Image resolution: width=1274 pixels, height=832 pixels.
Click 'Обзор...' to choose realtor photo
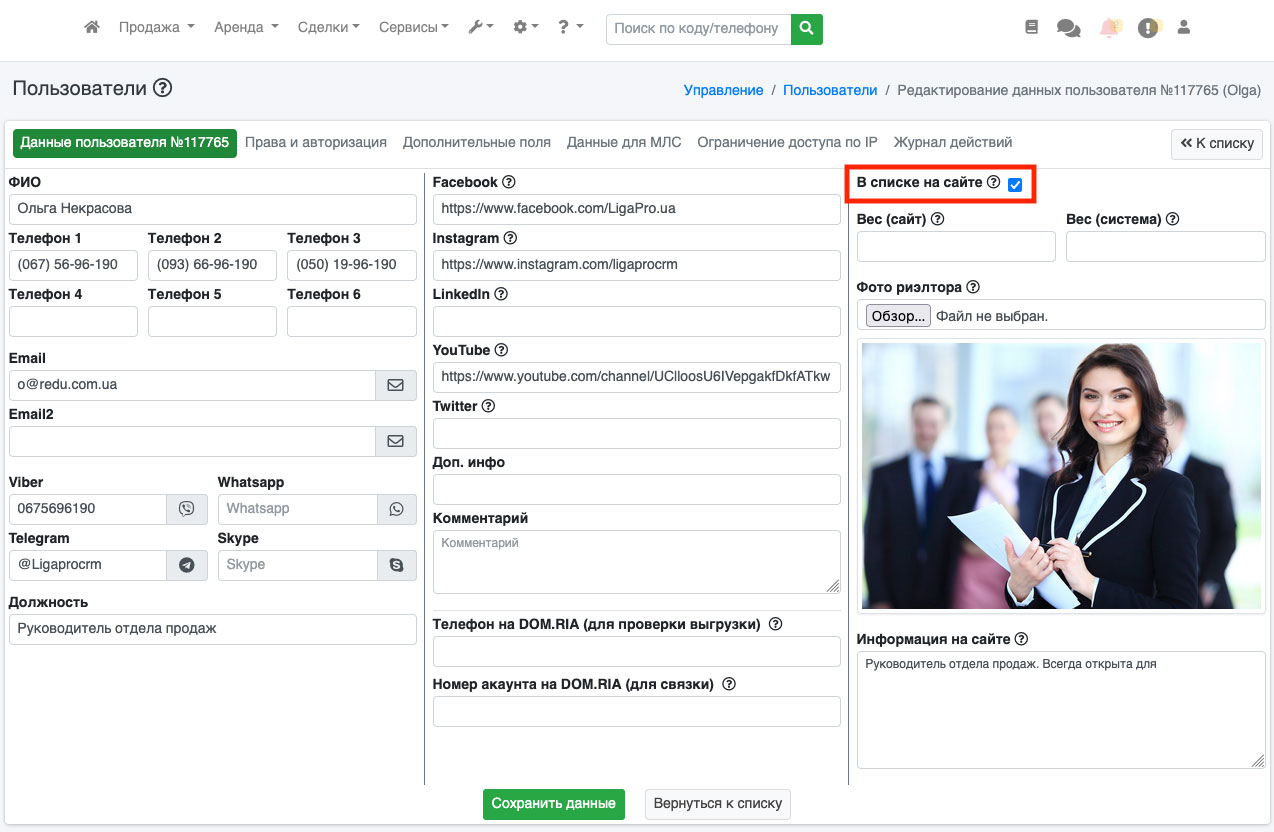click(x=898, y=316)
